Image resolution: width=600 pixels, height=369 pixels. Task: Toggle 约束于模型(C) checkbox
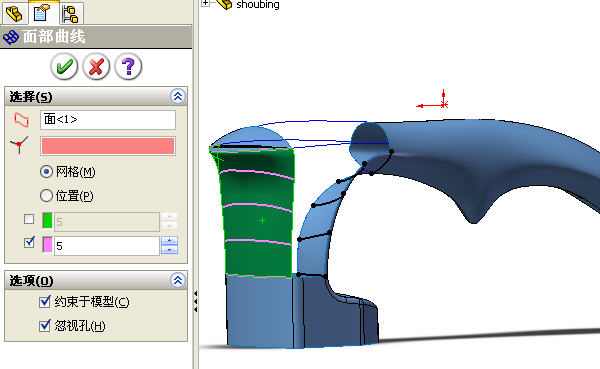point(45,302)
